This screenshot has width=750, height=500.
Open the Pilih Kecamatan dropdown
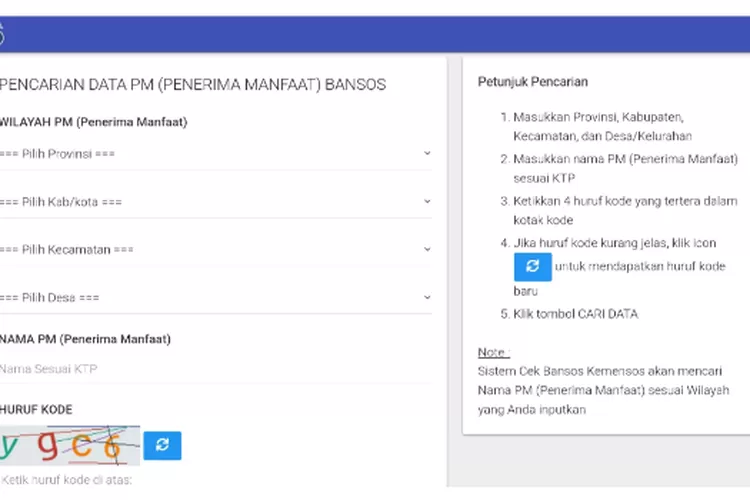tap(216, 250)
